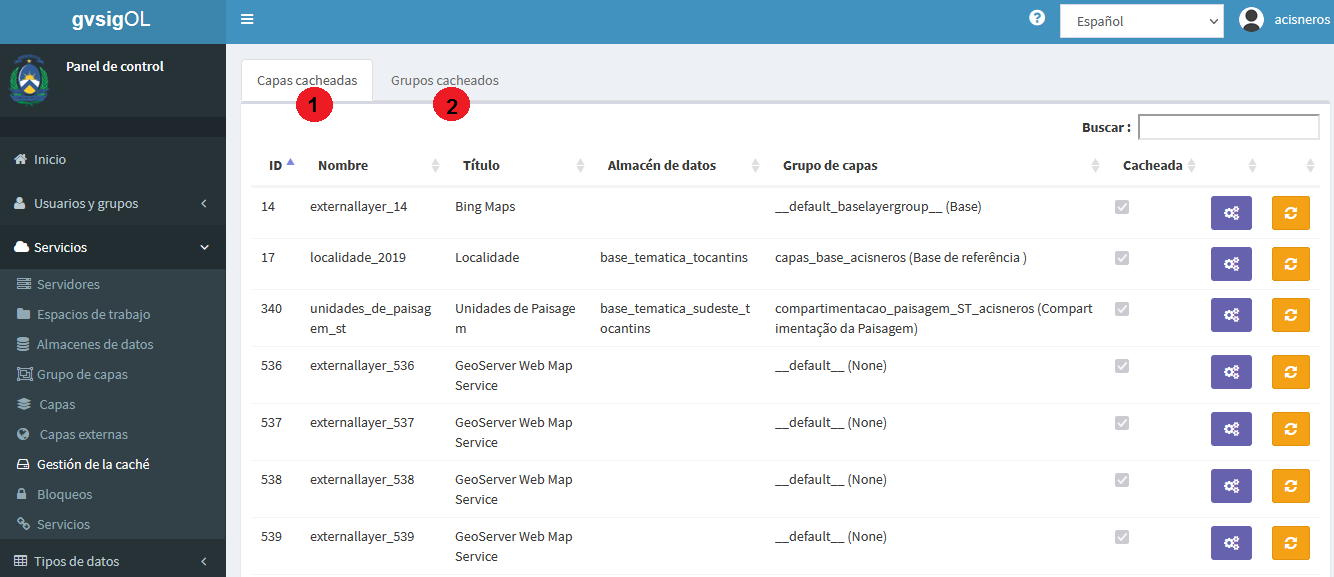Open the Español language dropdown
Viewport: 1334px width, 577px height.
1142,21
